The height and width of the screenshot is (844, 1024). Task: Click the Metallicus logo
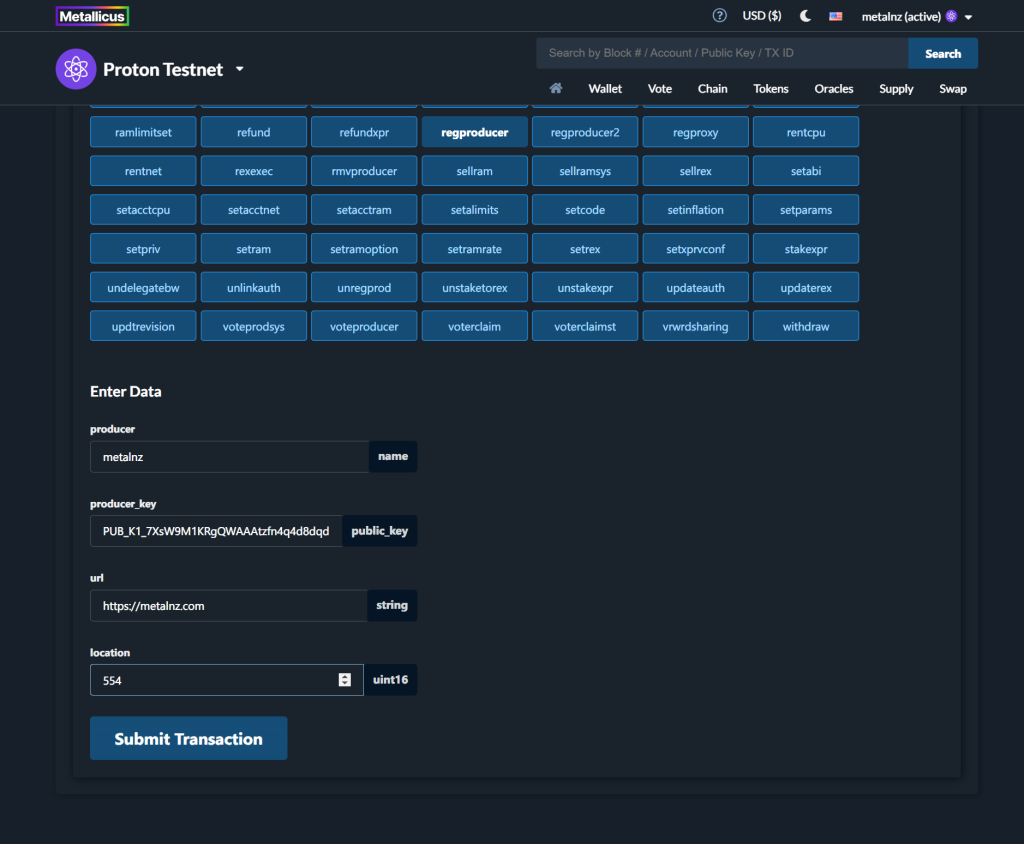tap(92, 16)
